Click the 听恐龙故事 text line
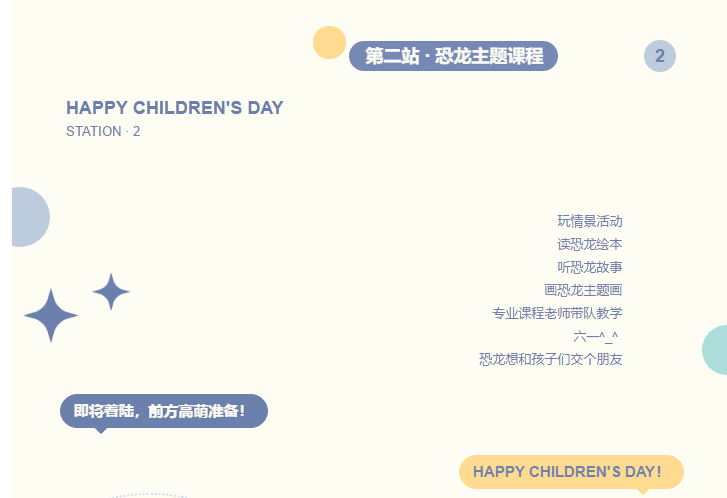727x498 pixels. coord(590,267)
